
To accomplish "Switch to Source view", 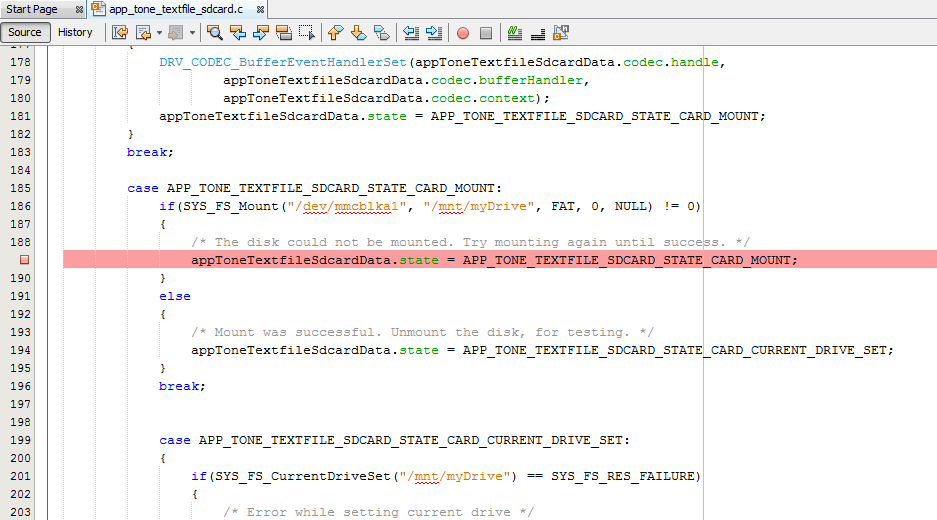I will 25,32.
